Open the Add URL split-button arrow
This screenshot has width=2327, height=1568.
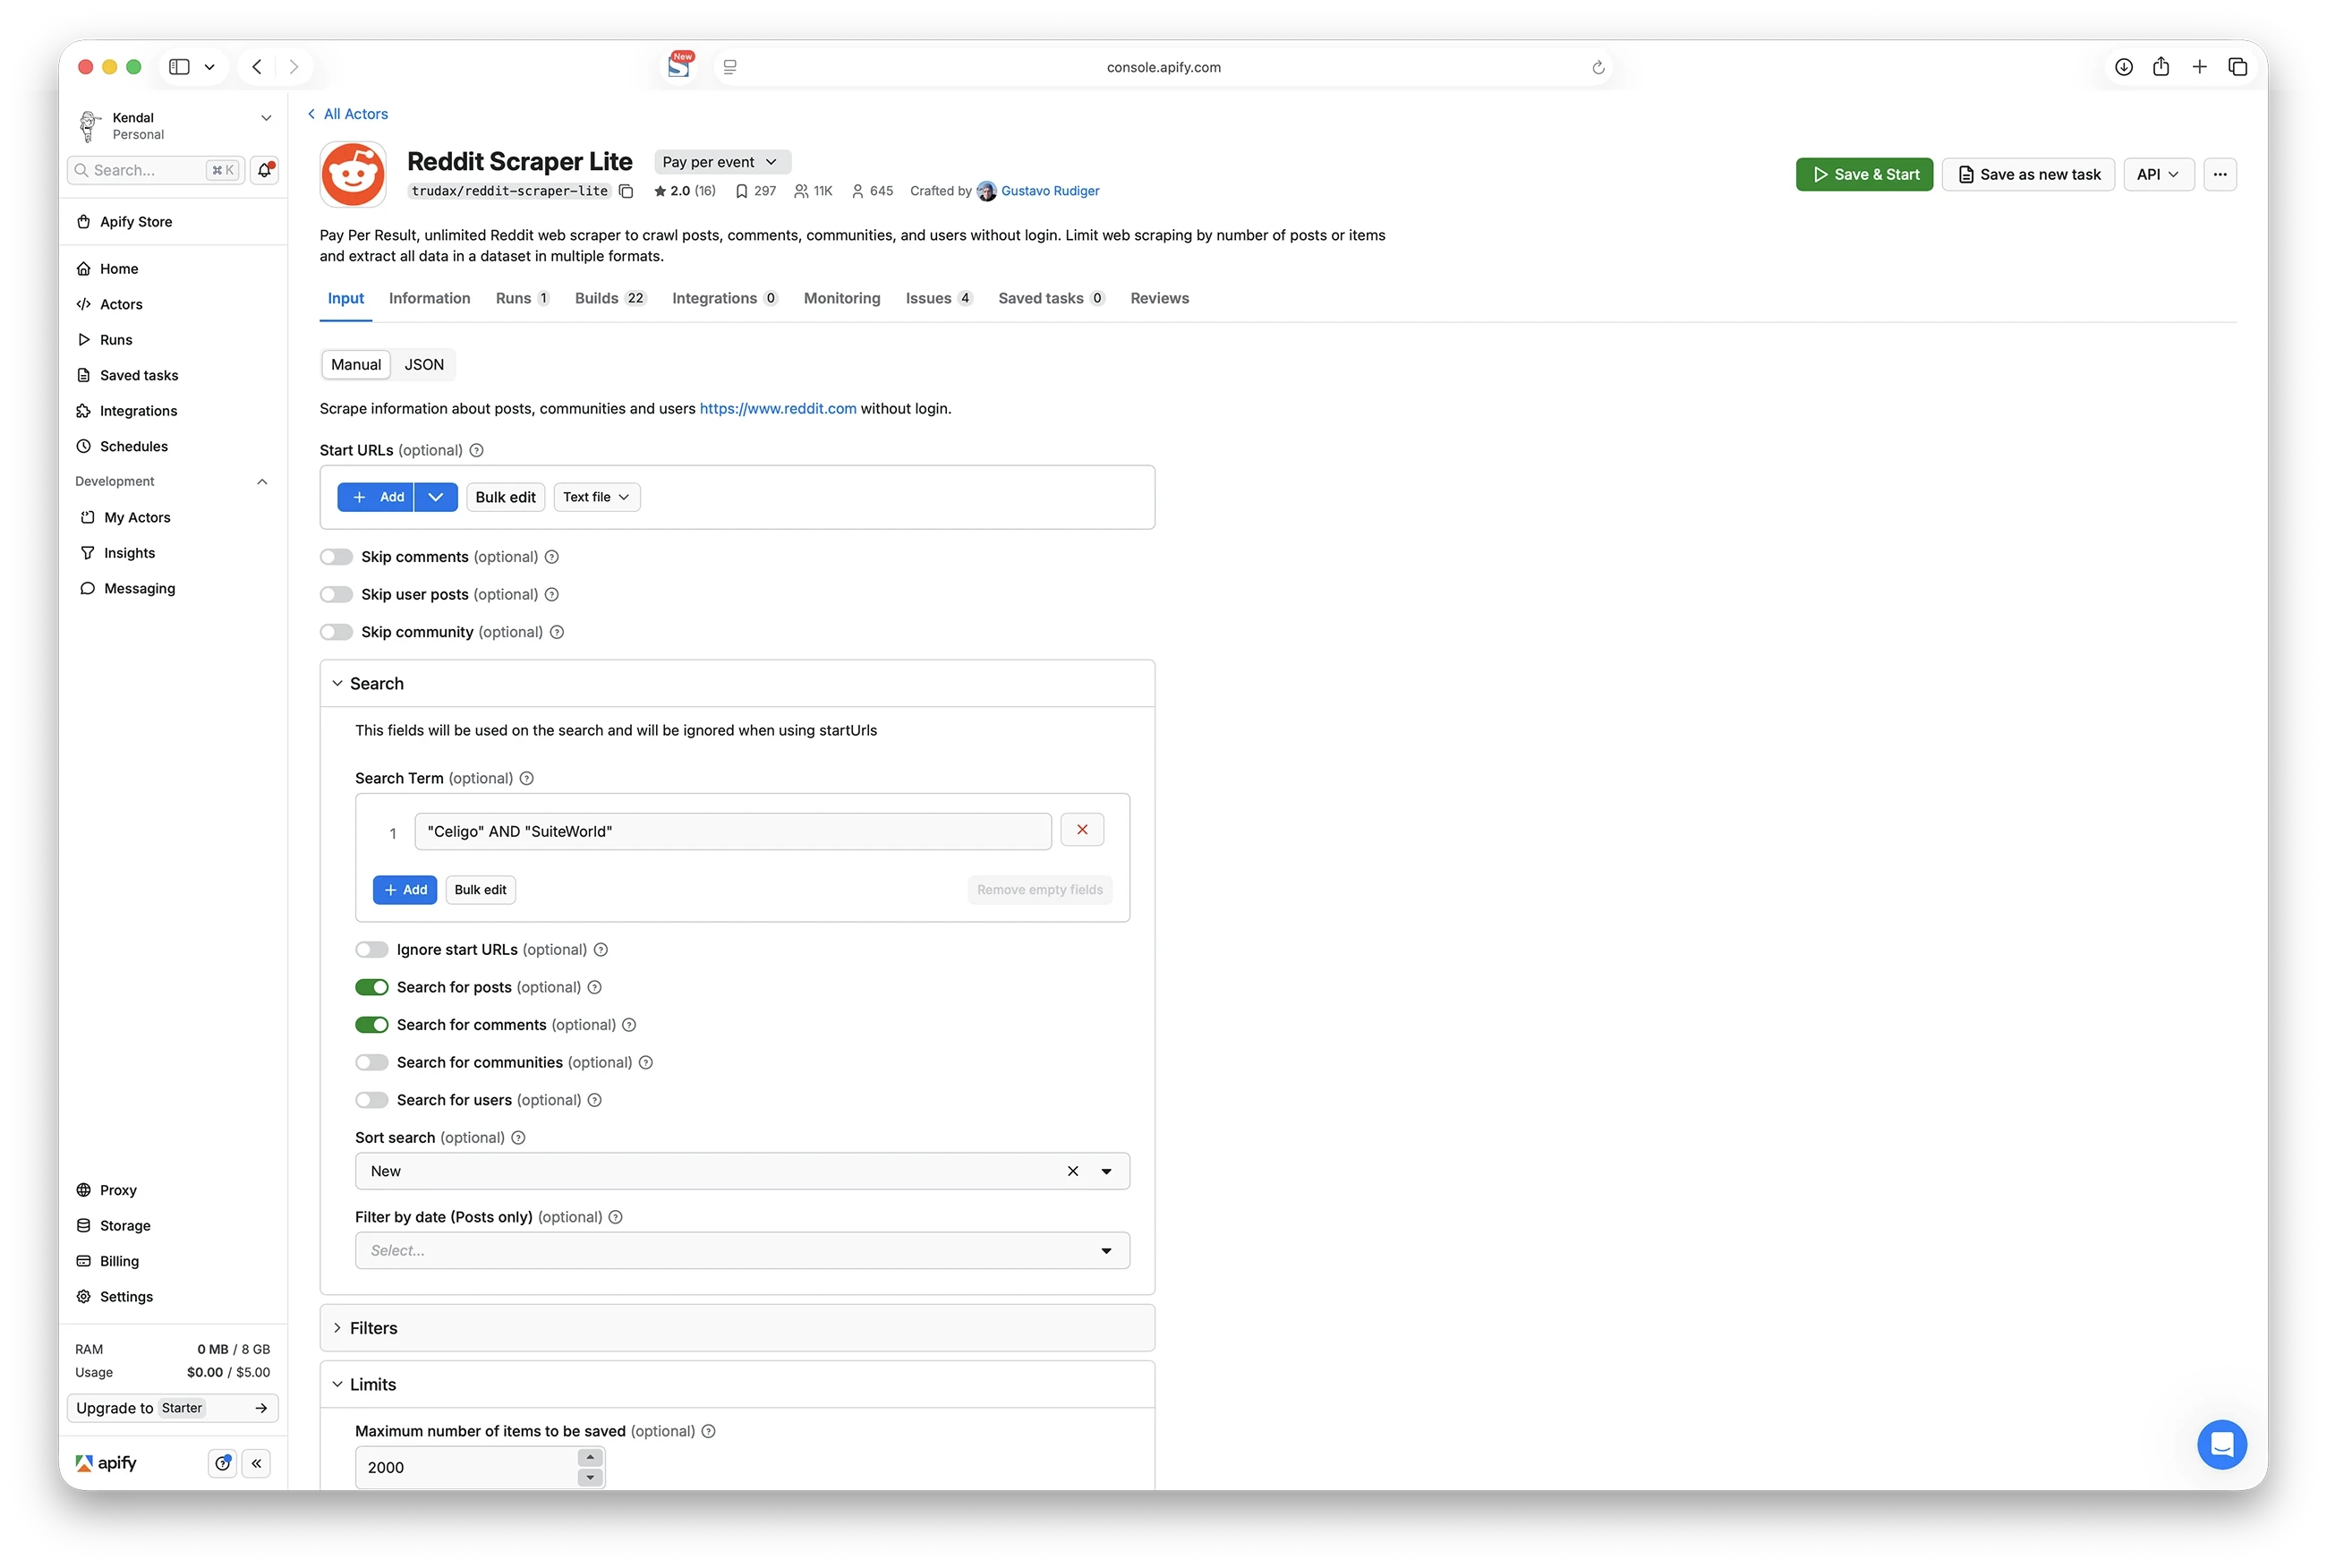coord(436,497)
